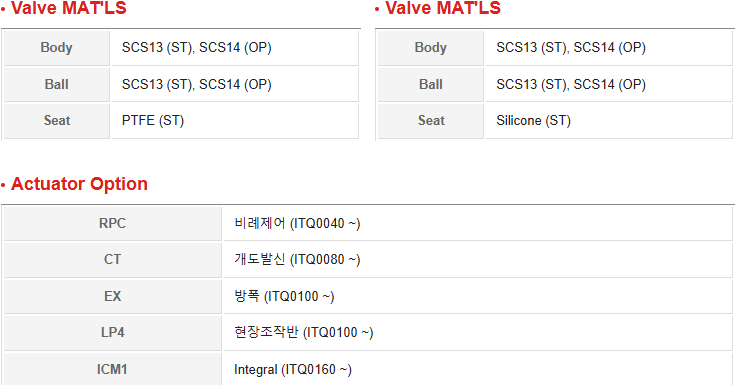
Task: Click the ICM1 option label
Action: 112,370
